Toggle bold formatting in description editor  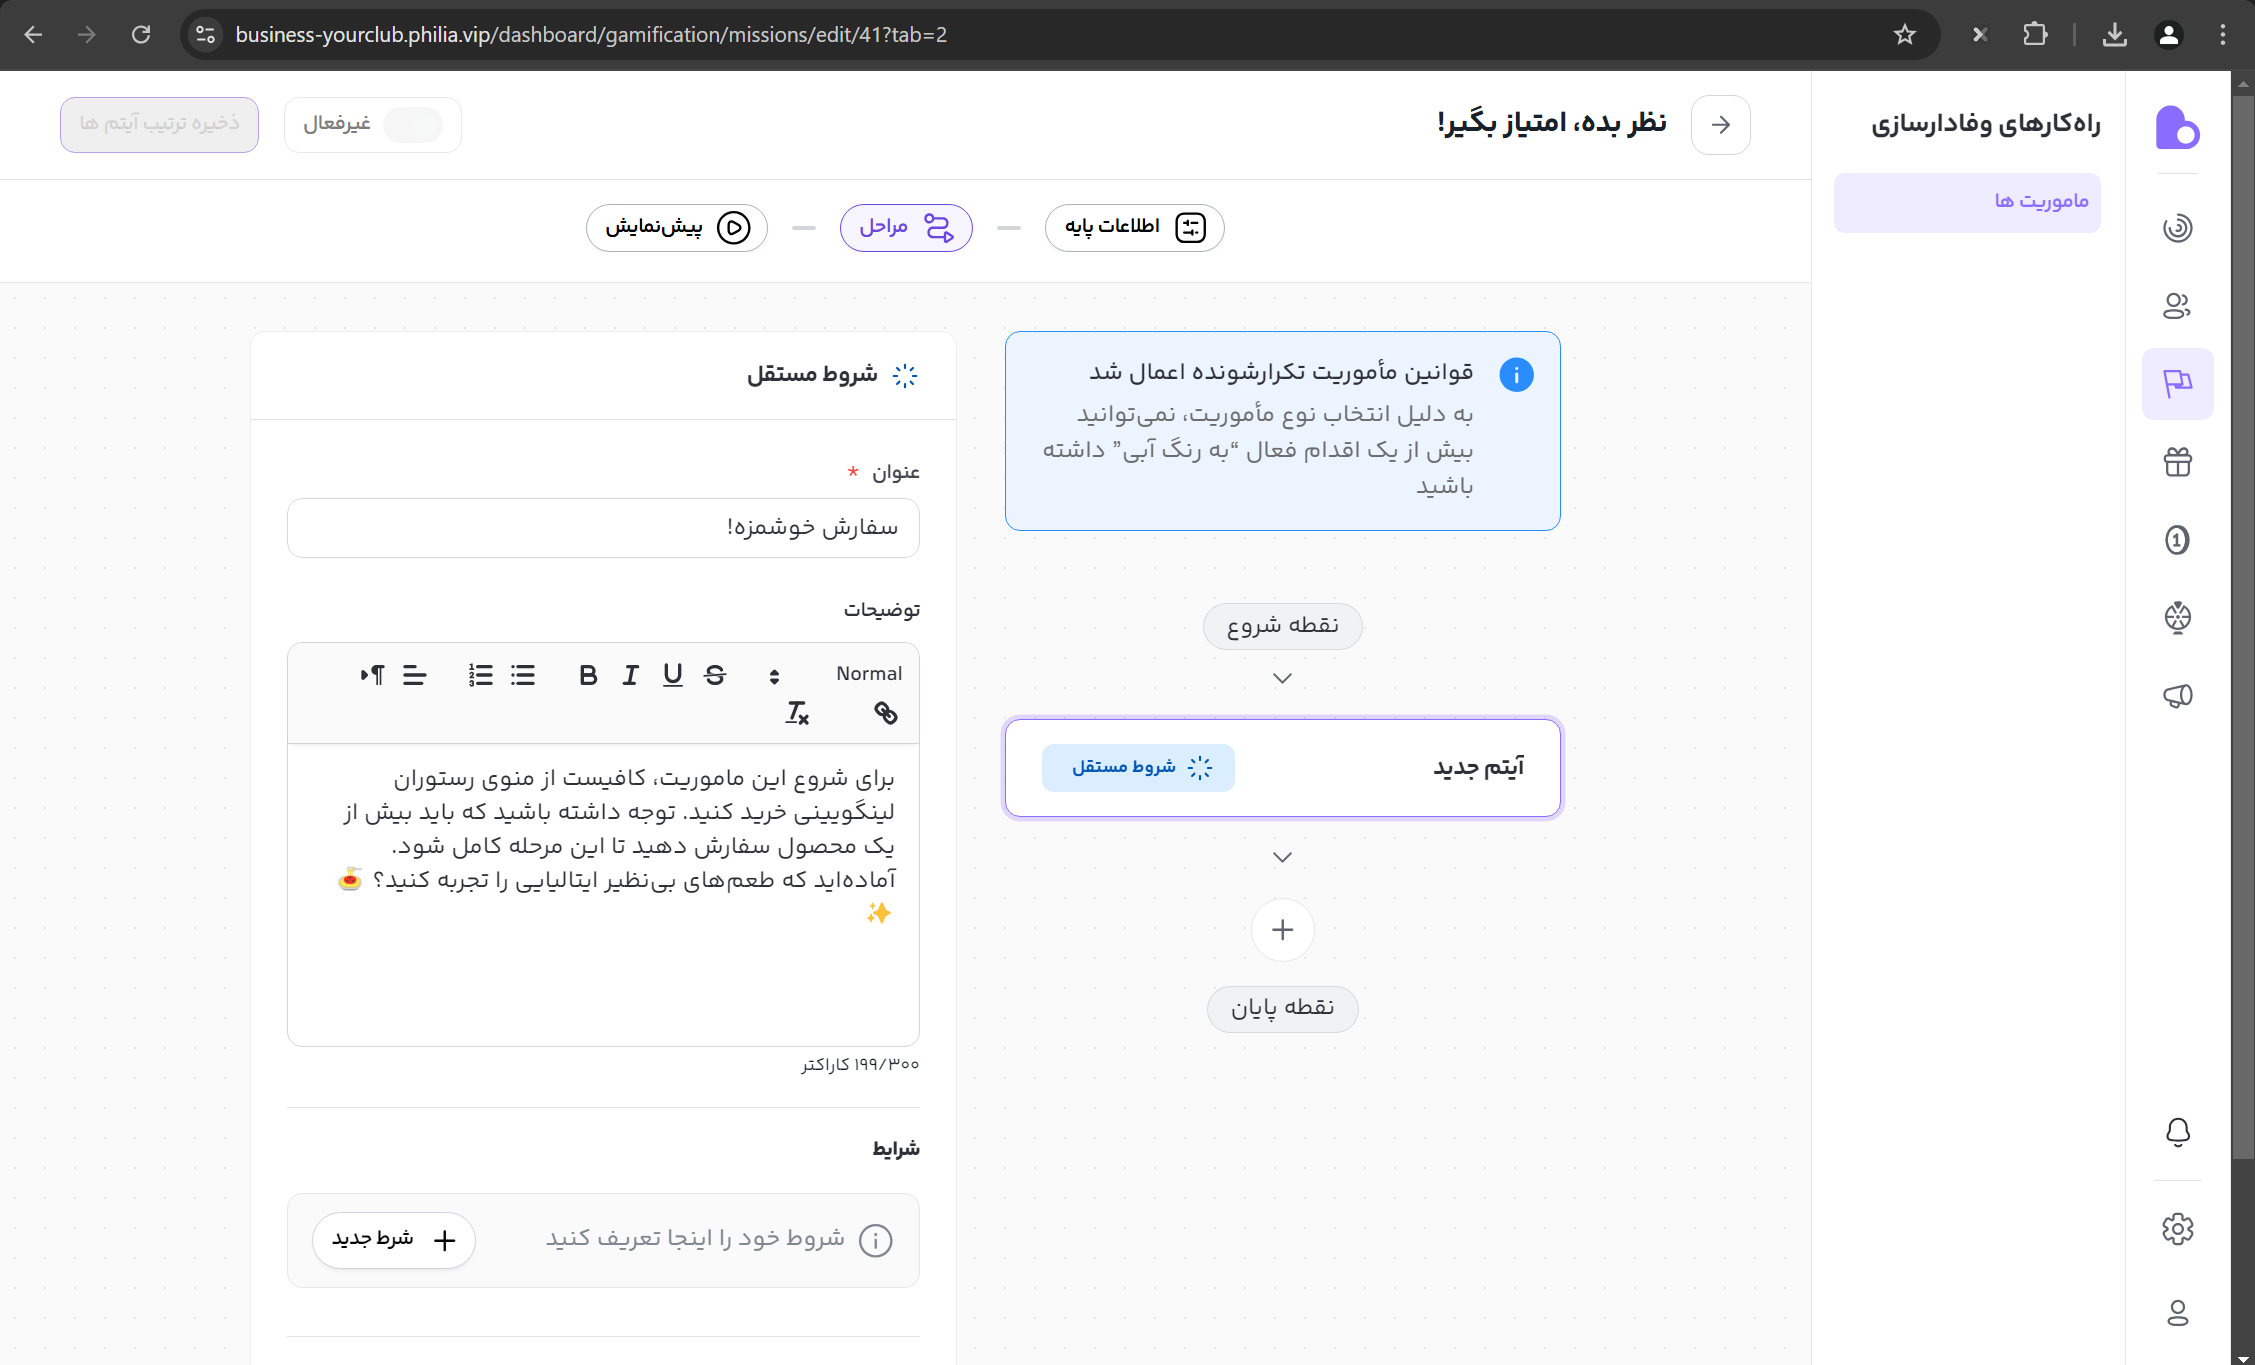588,675
